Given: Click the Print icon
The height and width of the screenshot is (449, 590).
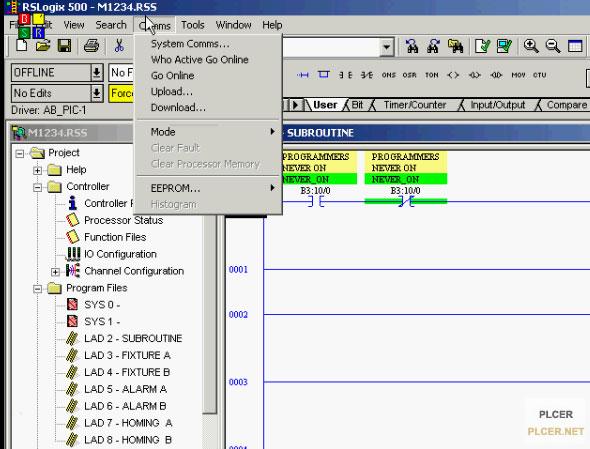Looking at the screenshot, I should 91,46.
